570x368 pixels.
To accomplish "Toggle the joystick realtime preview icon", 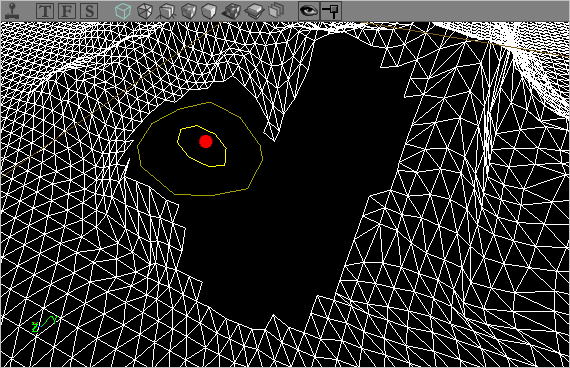I will tap(13, 11).
